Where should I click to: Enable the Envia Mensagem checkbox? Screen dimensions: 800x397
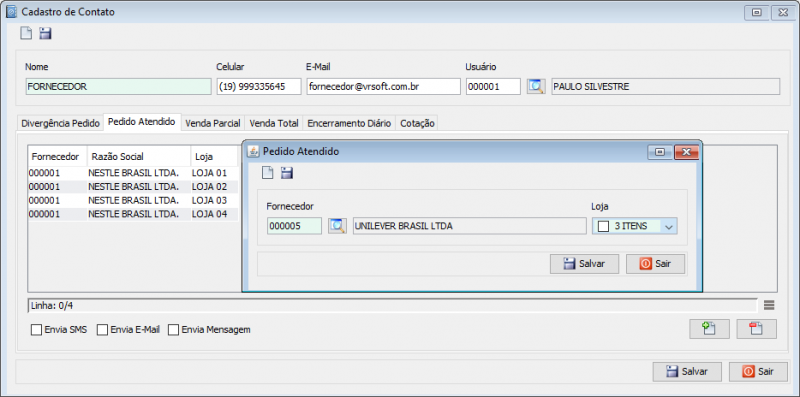point(173,330)
